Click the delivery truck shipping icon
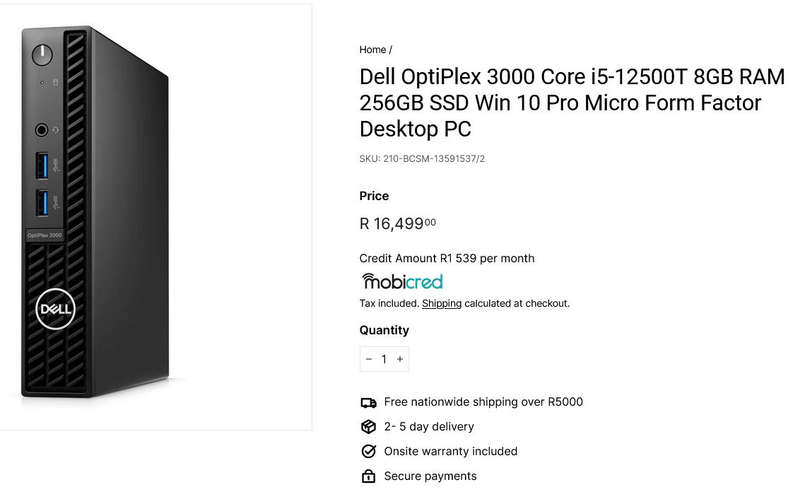Viewport: 800px width, 492px height. click(368, 403)
